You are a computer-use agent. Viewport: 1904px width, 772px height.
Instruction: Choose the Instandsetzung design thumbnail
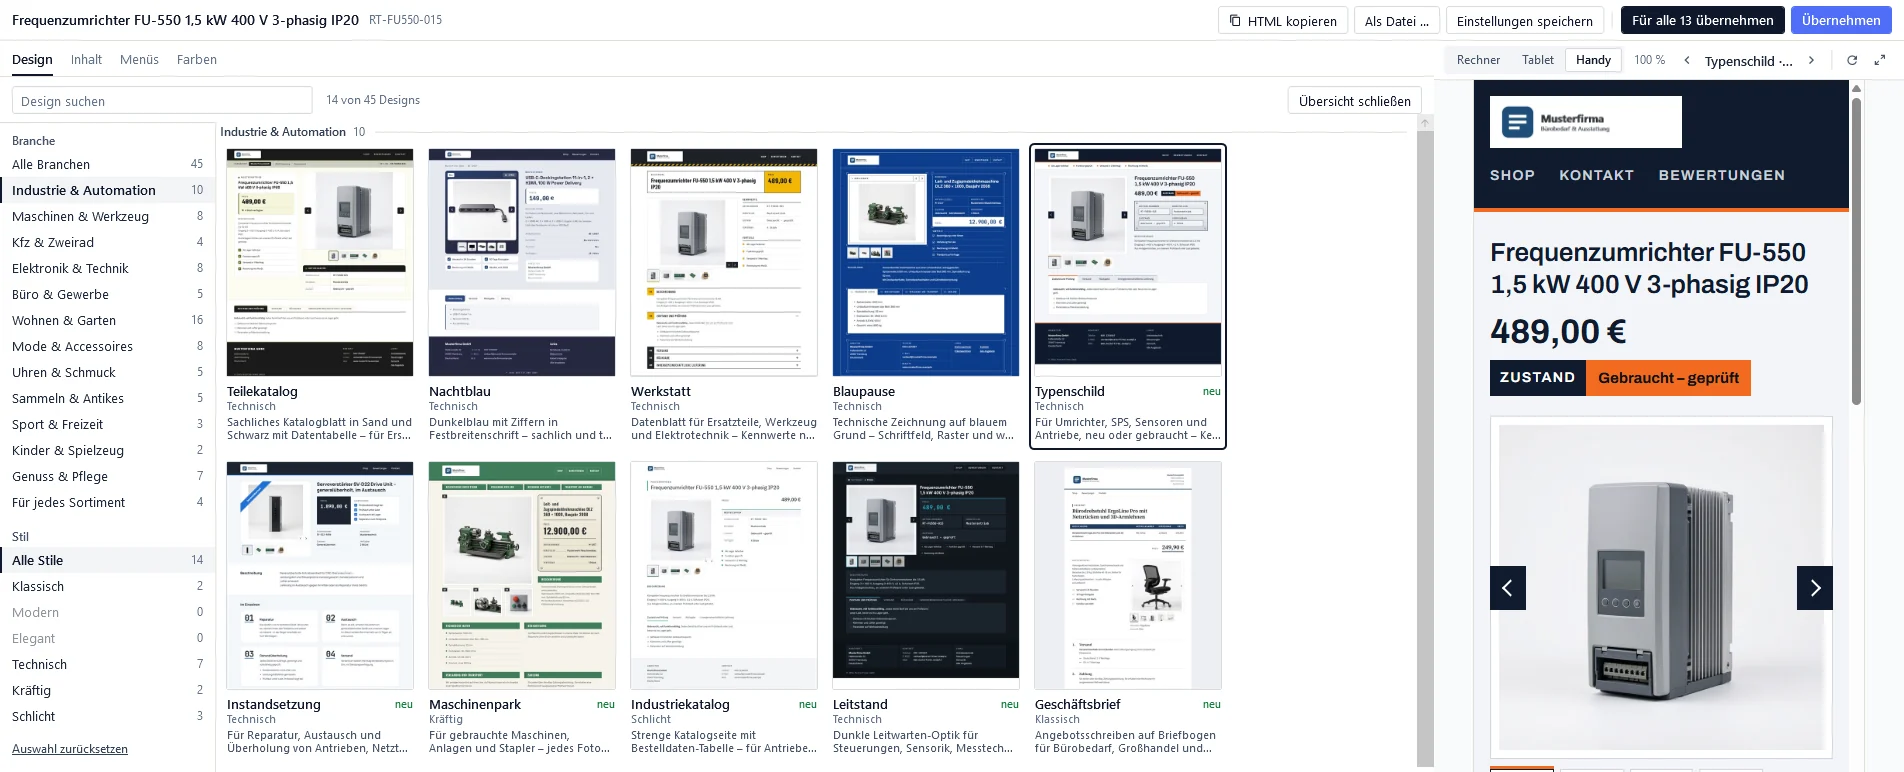point(320,575)
